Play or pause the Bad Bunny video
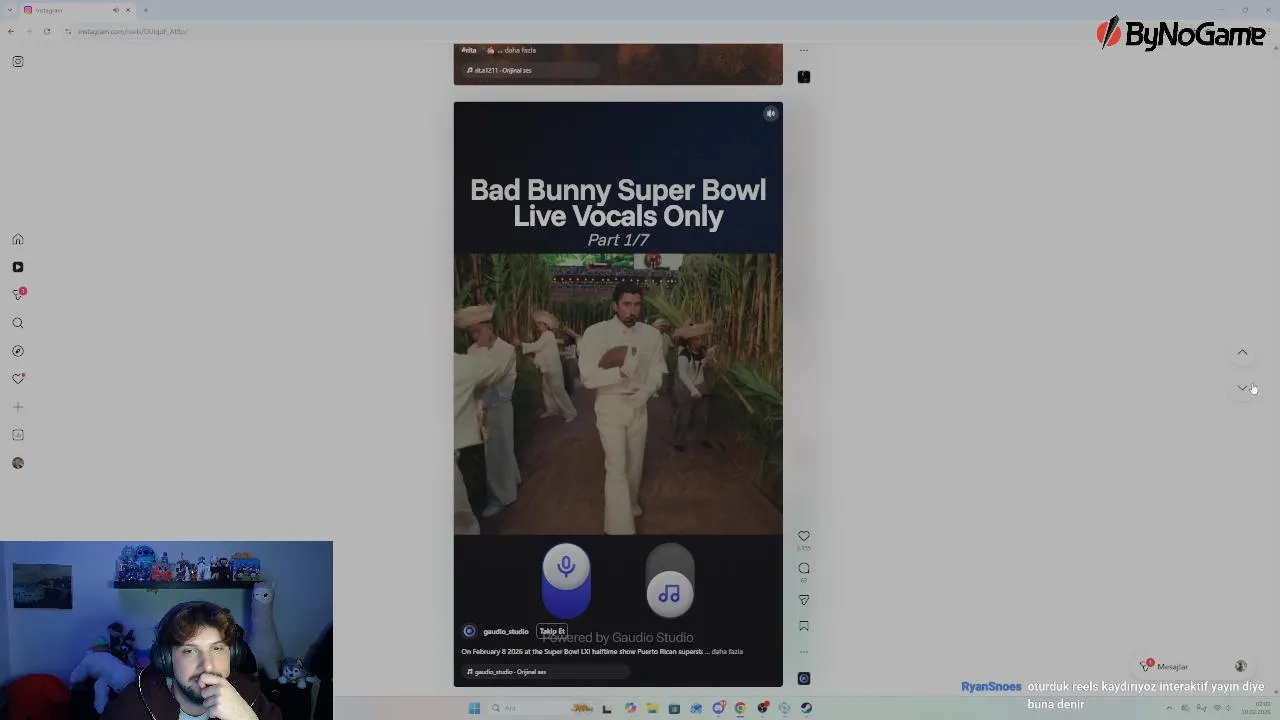 pyautogui.click(x=618, y=394)
